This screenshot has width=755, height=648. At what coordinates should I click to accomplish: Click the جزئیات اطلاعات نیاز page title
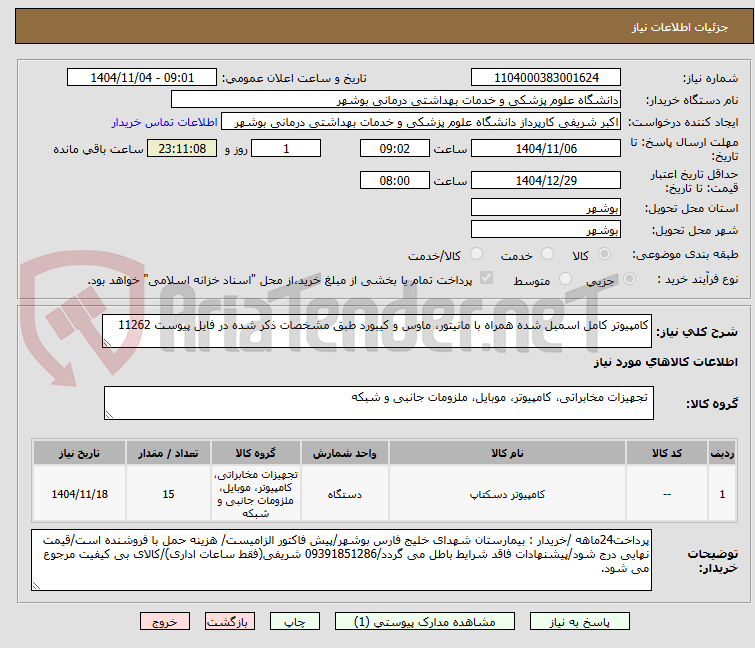[x=679, y=27]
